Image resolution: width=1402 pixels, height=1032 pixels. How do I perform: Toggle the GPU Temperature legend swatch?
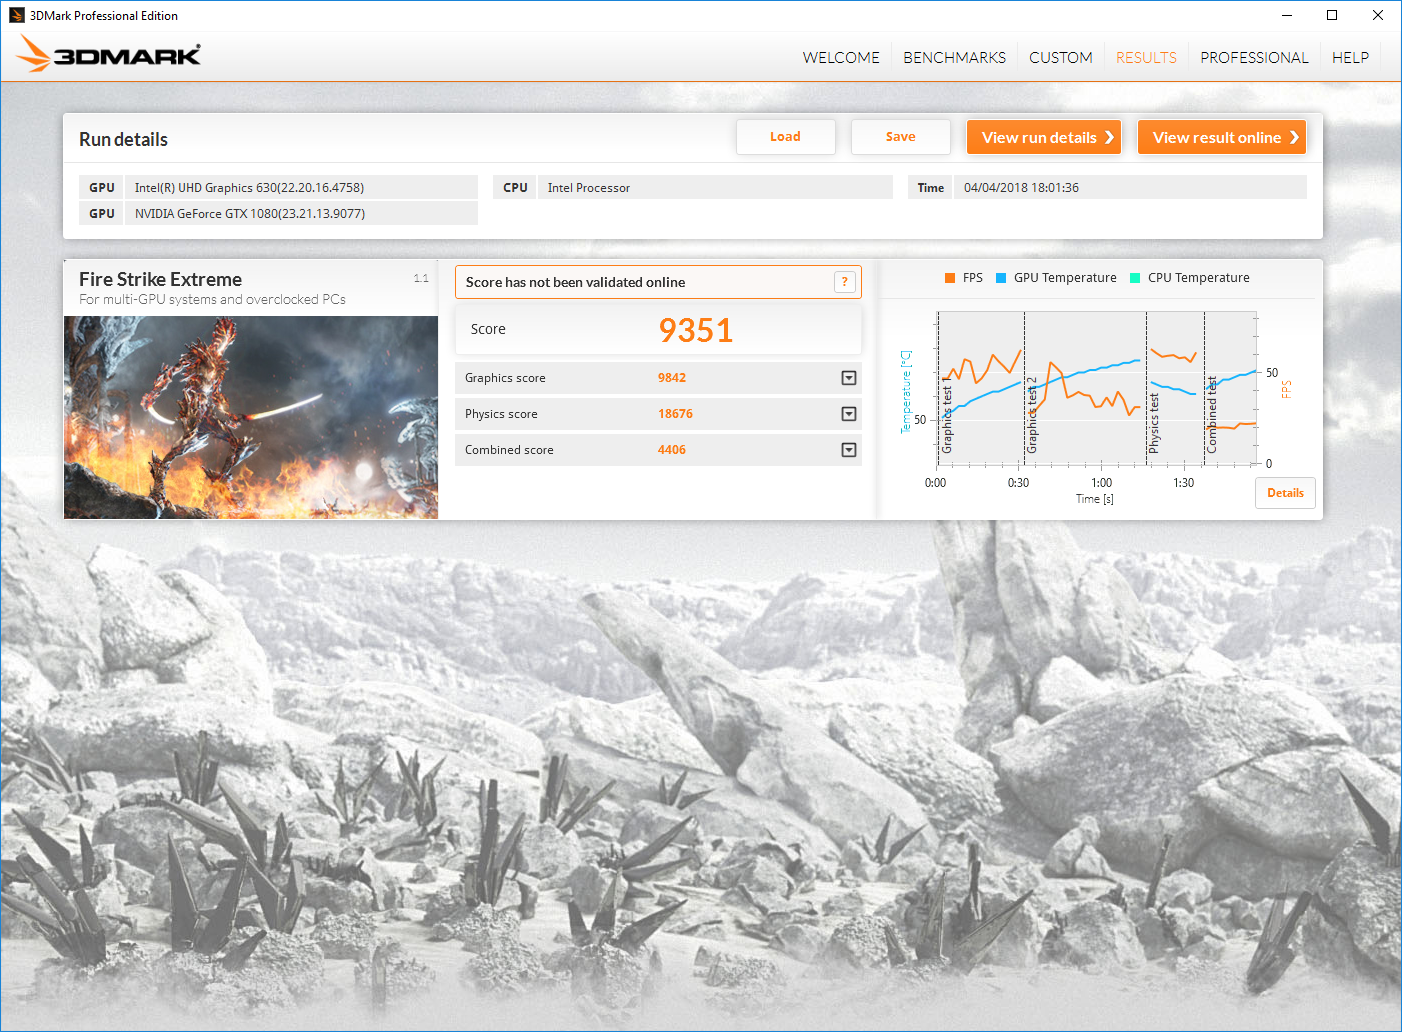pyautogui.click(x=1001, y=278)
